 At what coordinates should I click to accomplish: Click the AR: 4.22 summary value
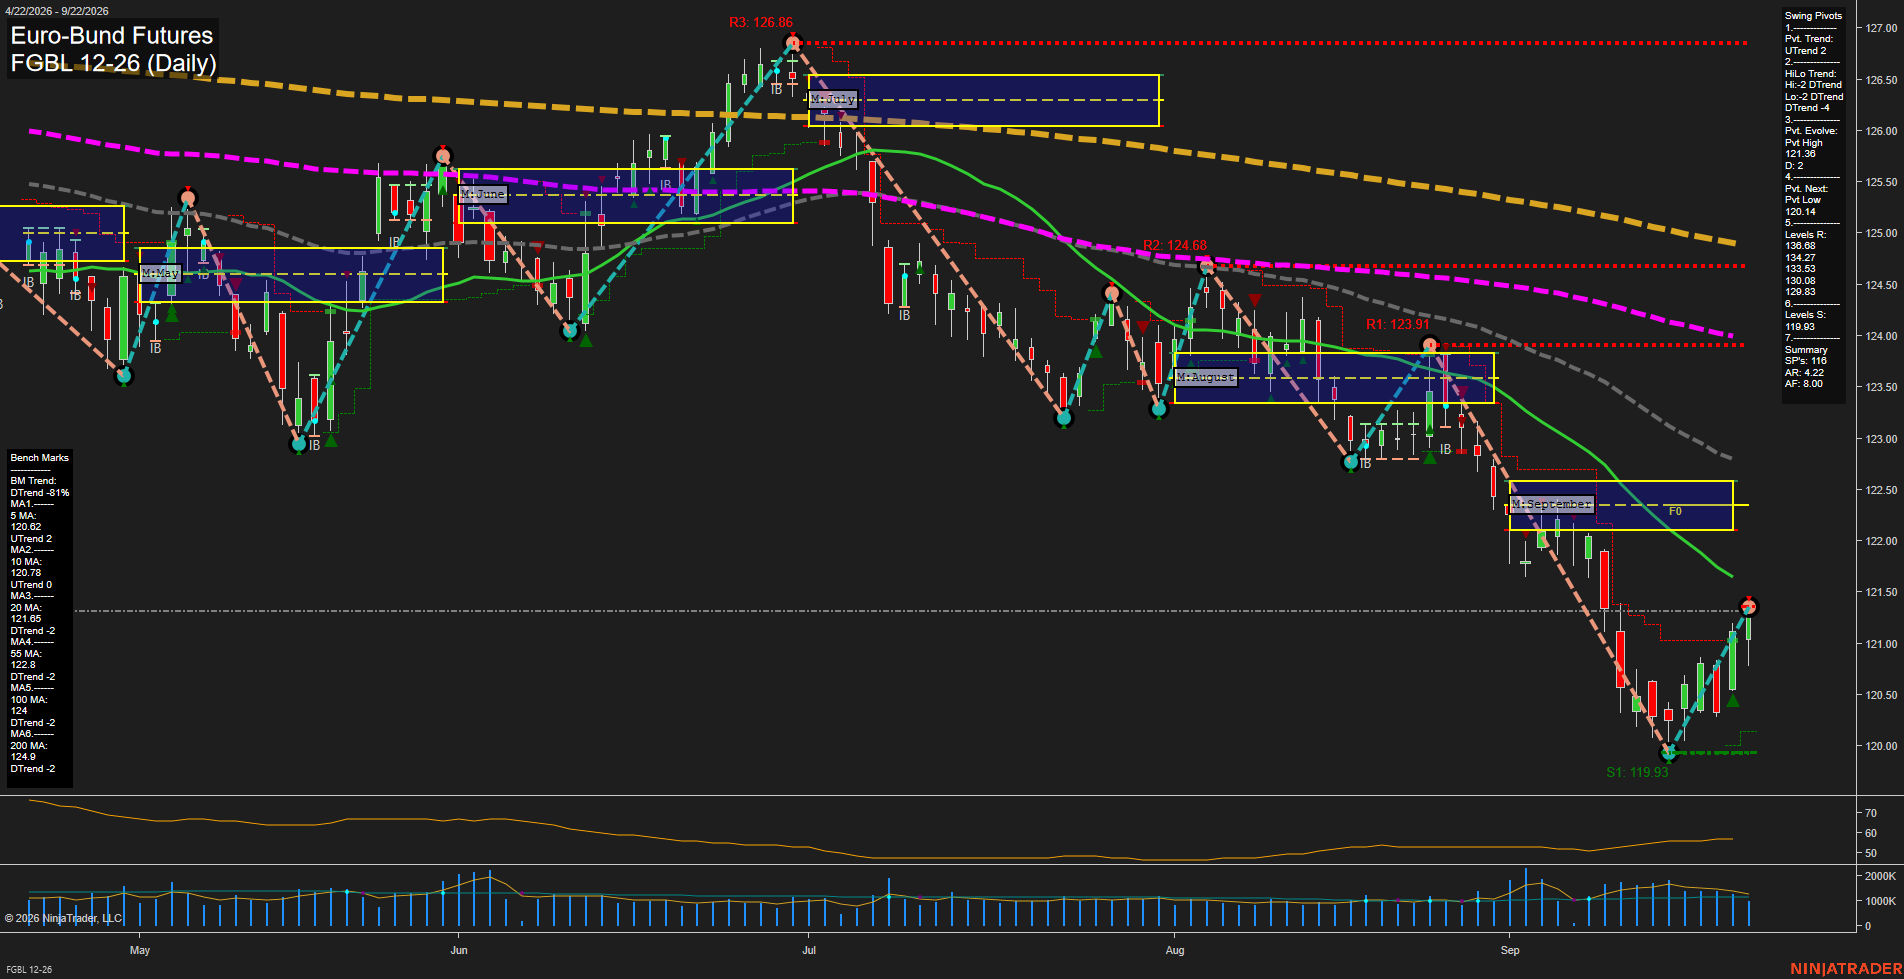pyautogui.click(x=1804, y=373)
